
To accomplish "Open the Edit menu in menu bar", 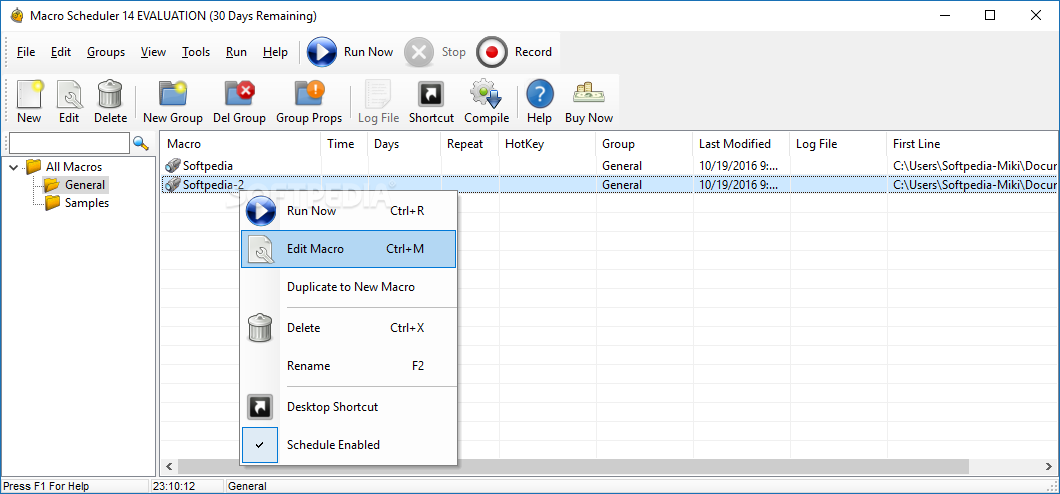I will pos(61,52).
